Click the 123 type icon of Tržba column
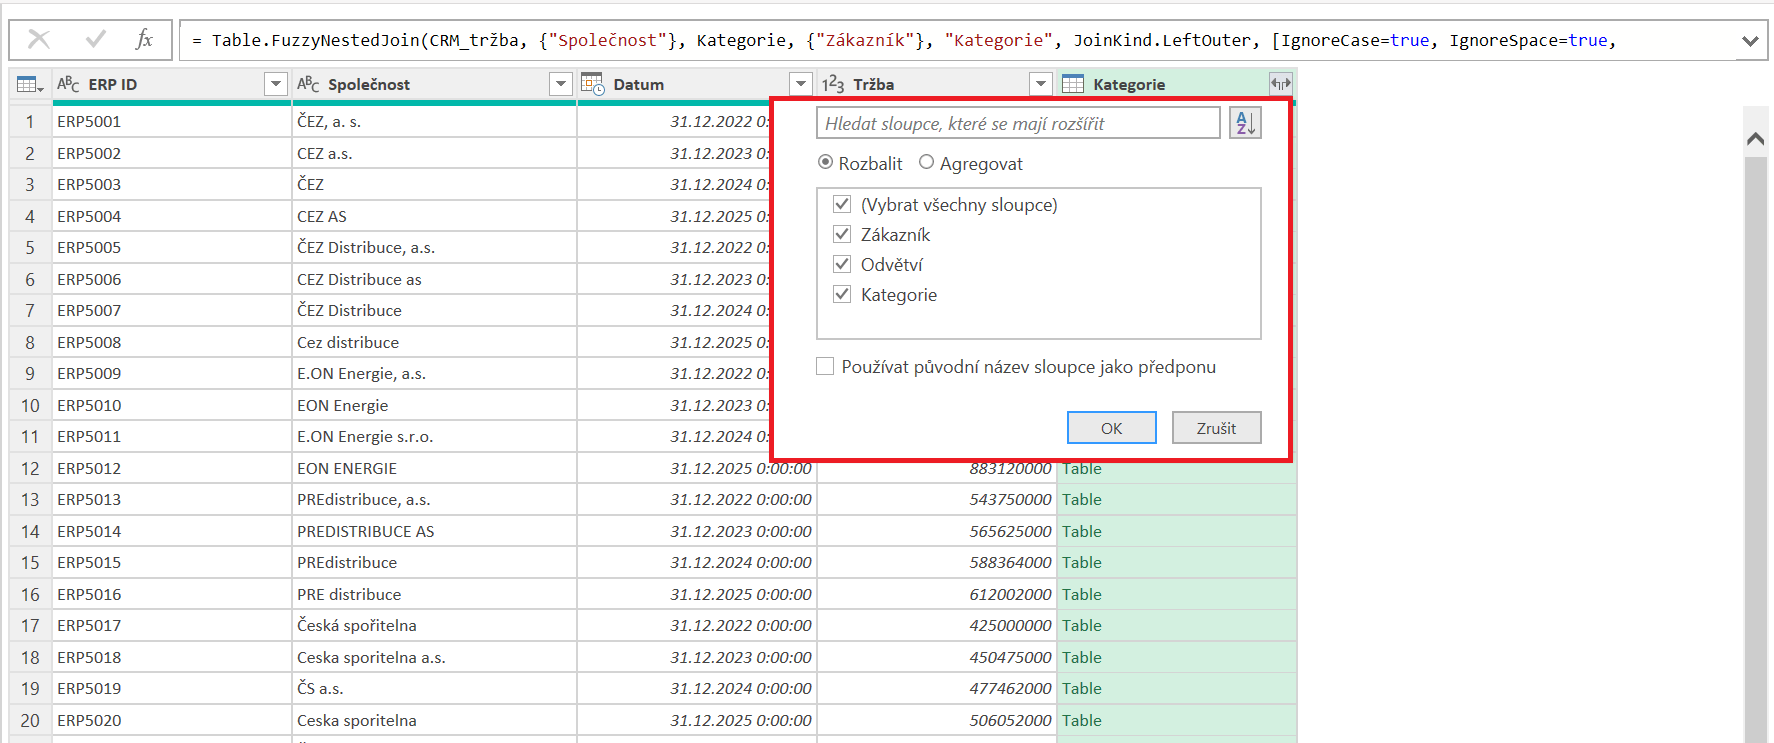 832,84
